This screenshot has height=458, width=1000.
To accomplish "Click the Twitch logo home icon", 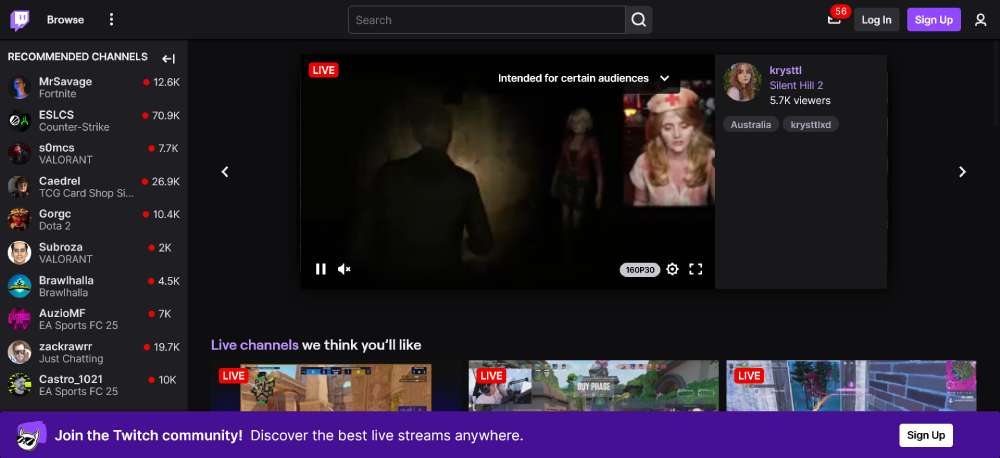I will click(20, 19).
